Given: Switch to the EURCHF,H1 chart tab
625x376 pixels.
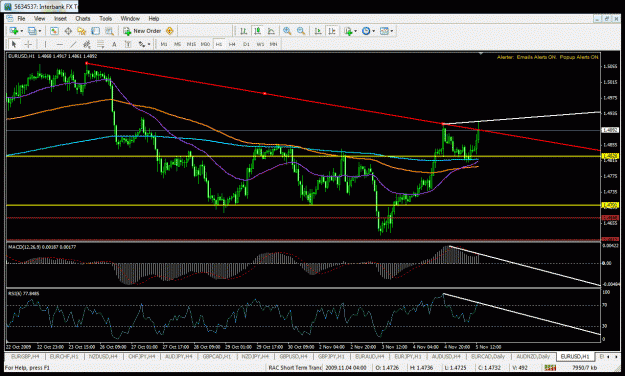Looking at the screenshot, I should [64, 356].
